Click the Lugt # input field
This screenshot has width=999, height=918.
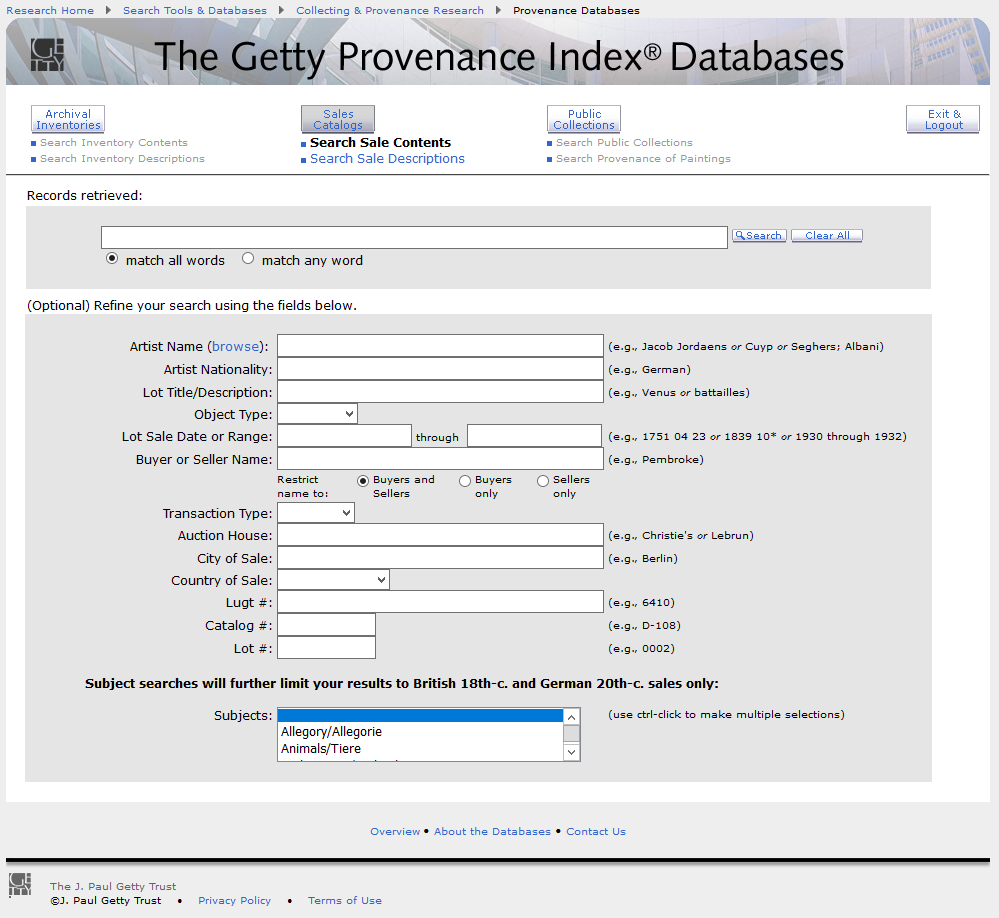click(440, 602)
